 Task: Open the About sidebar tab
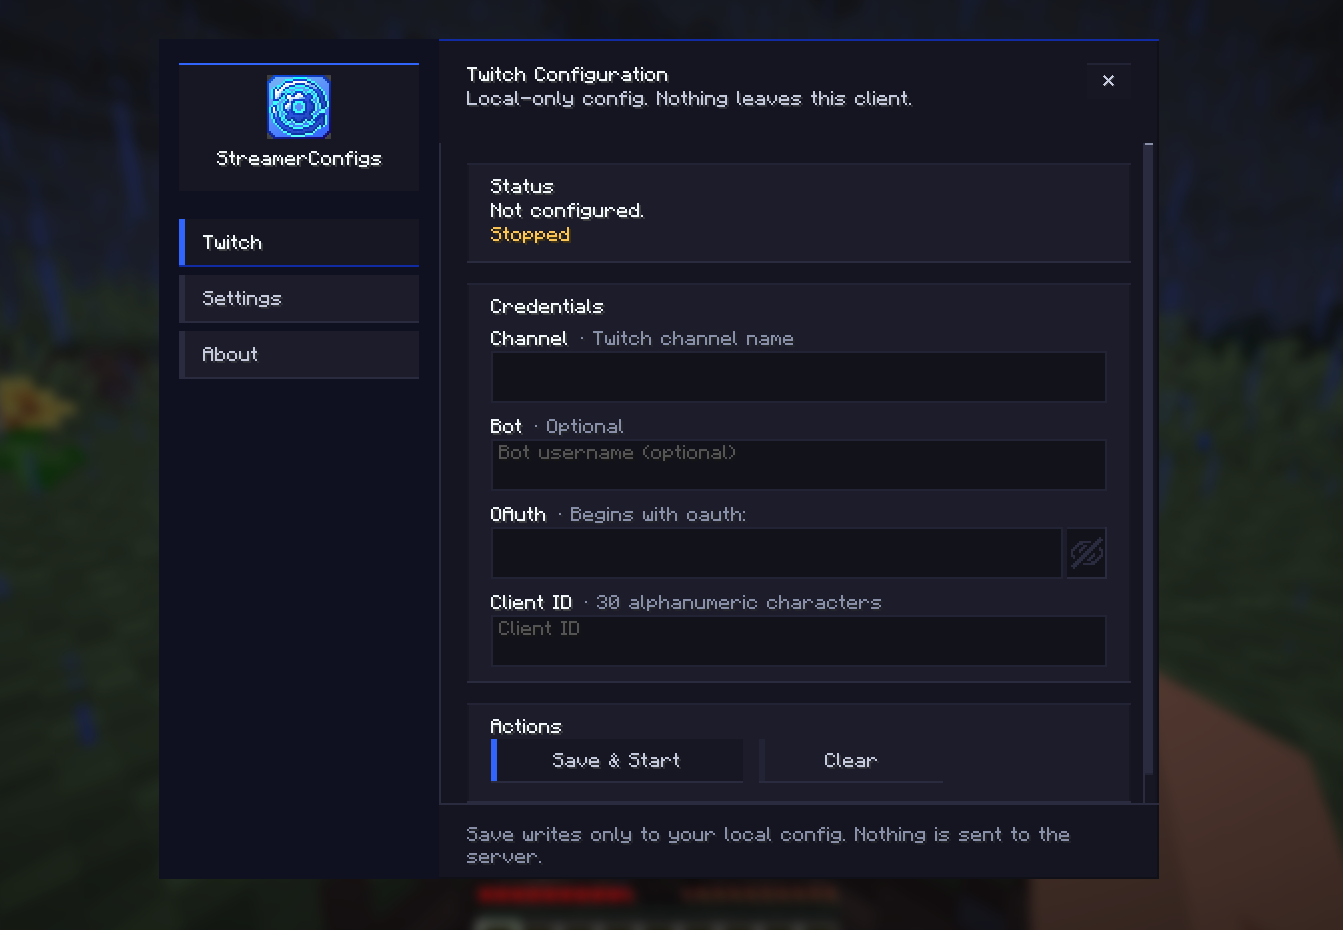click(299, 355)
